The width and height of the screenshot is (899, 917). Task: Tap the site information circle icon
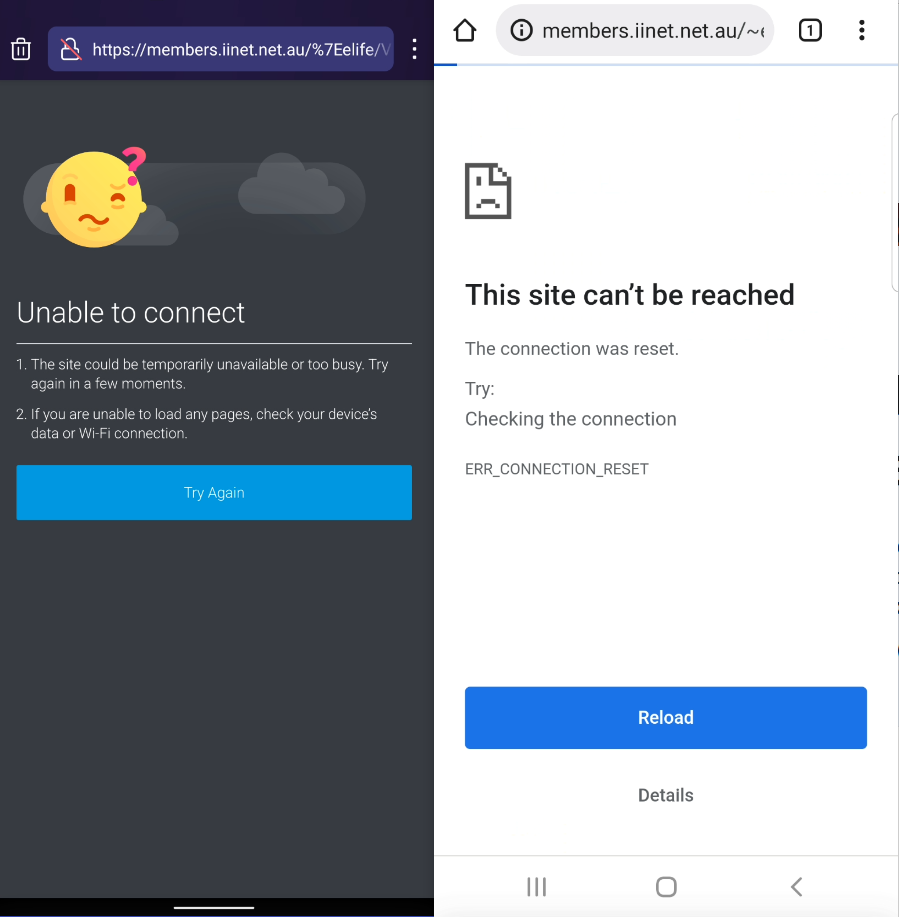point(521,30)
